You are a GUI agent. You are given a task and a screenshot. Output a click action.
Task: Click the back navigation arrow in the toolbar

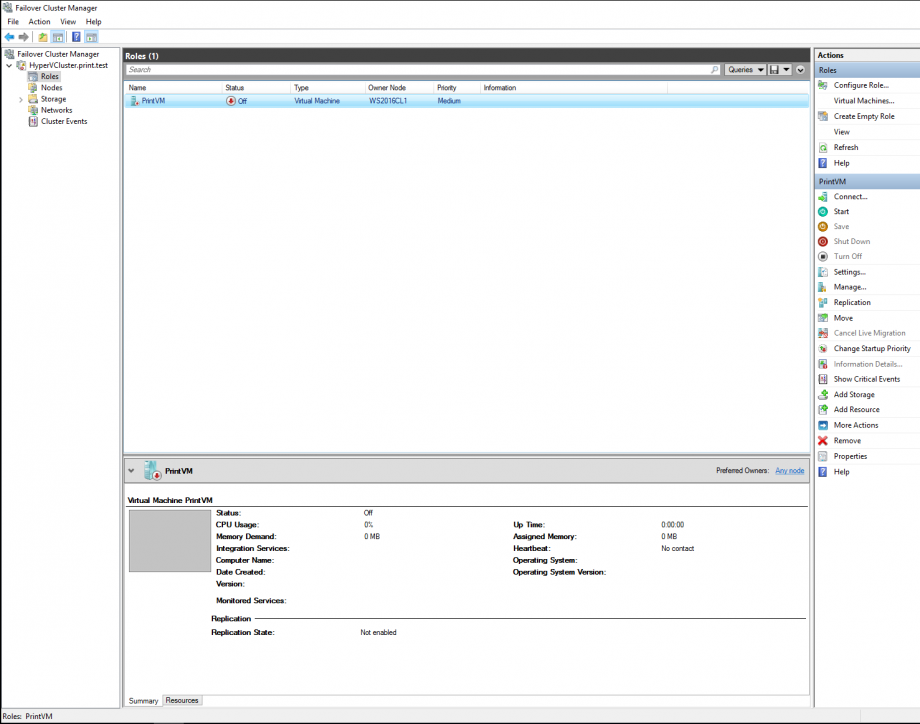[x=9, y=37]
